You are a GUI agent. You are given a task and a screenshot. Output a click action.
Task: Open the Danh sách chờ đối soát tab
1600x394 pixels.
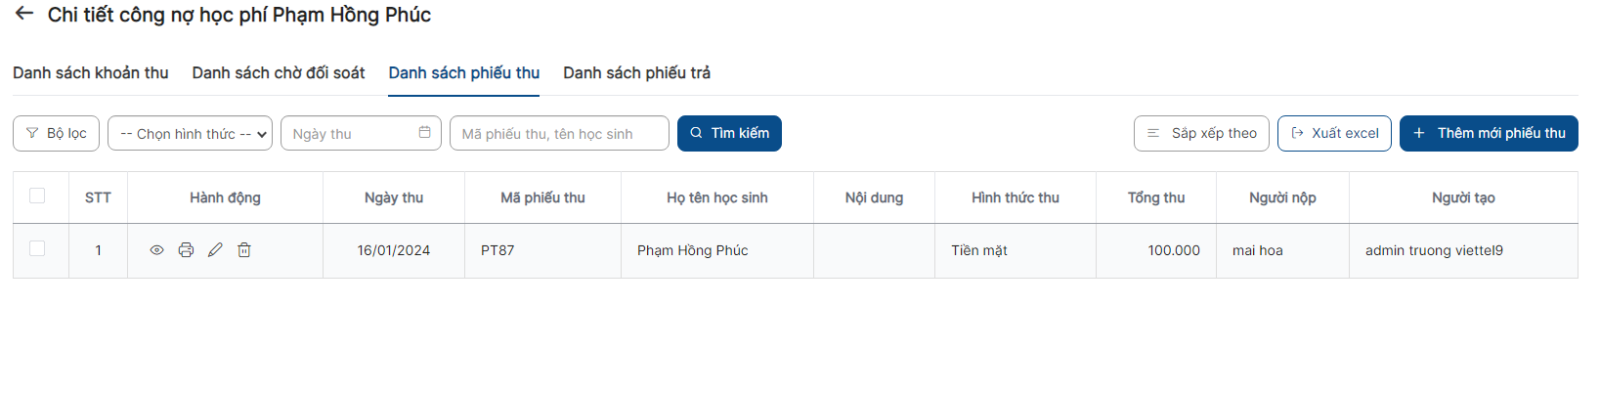(x=278, y=73)
